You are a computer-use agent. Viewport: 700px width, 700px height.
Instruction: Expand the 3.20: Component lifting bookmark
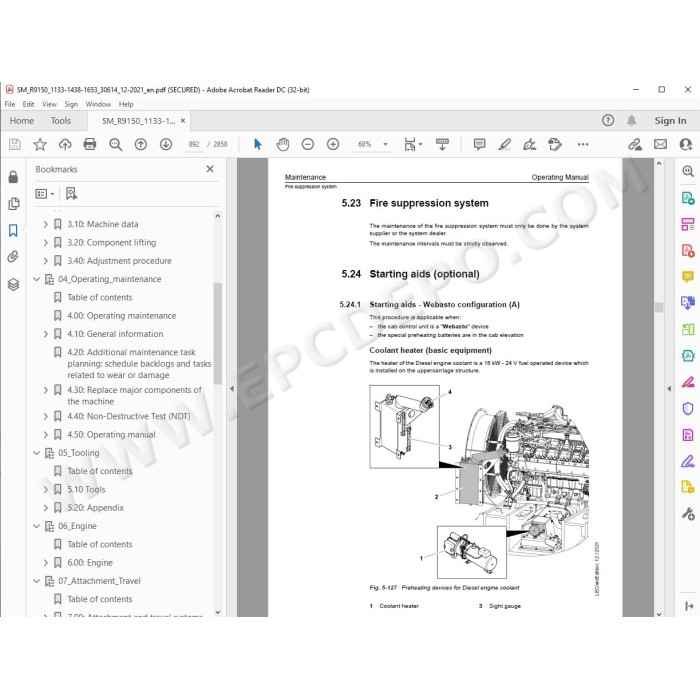pos(46,242)
